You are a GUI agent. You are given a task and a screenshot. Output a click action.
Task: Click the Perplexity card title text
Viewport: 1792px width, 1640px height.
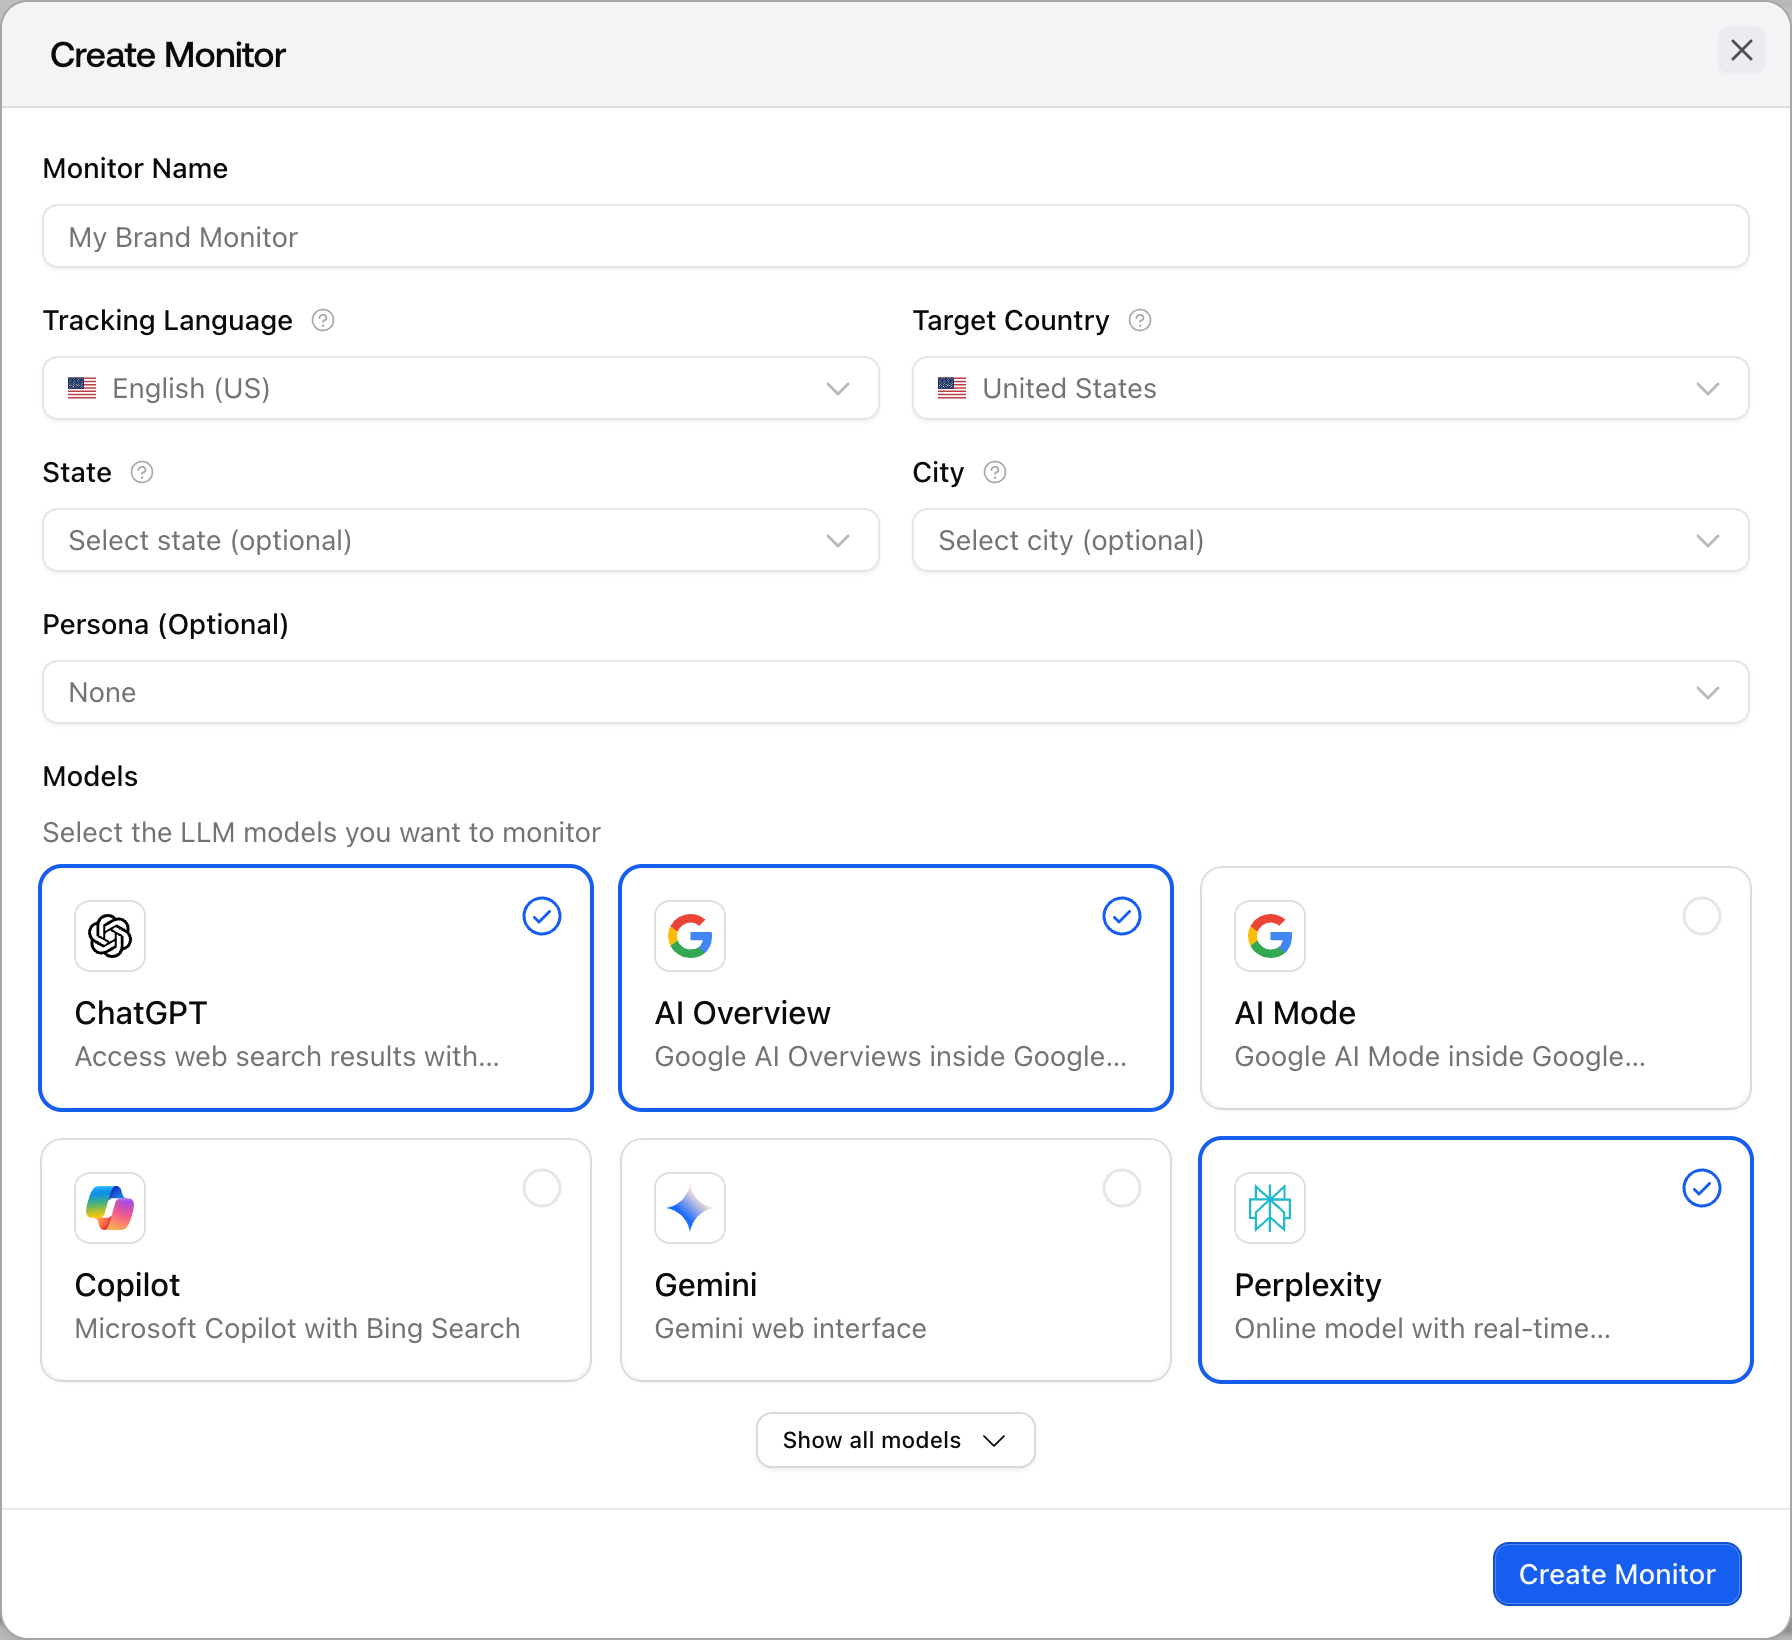click(1308, 1285)
